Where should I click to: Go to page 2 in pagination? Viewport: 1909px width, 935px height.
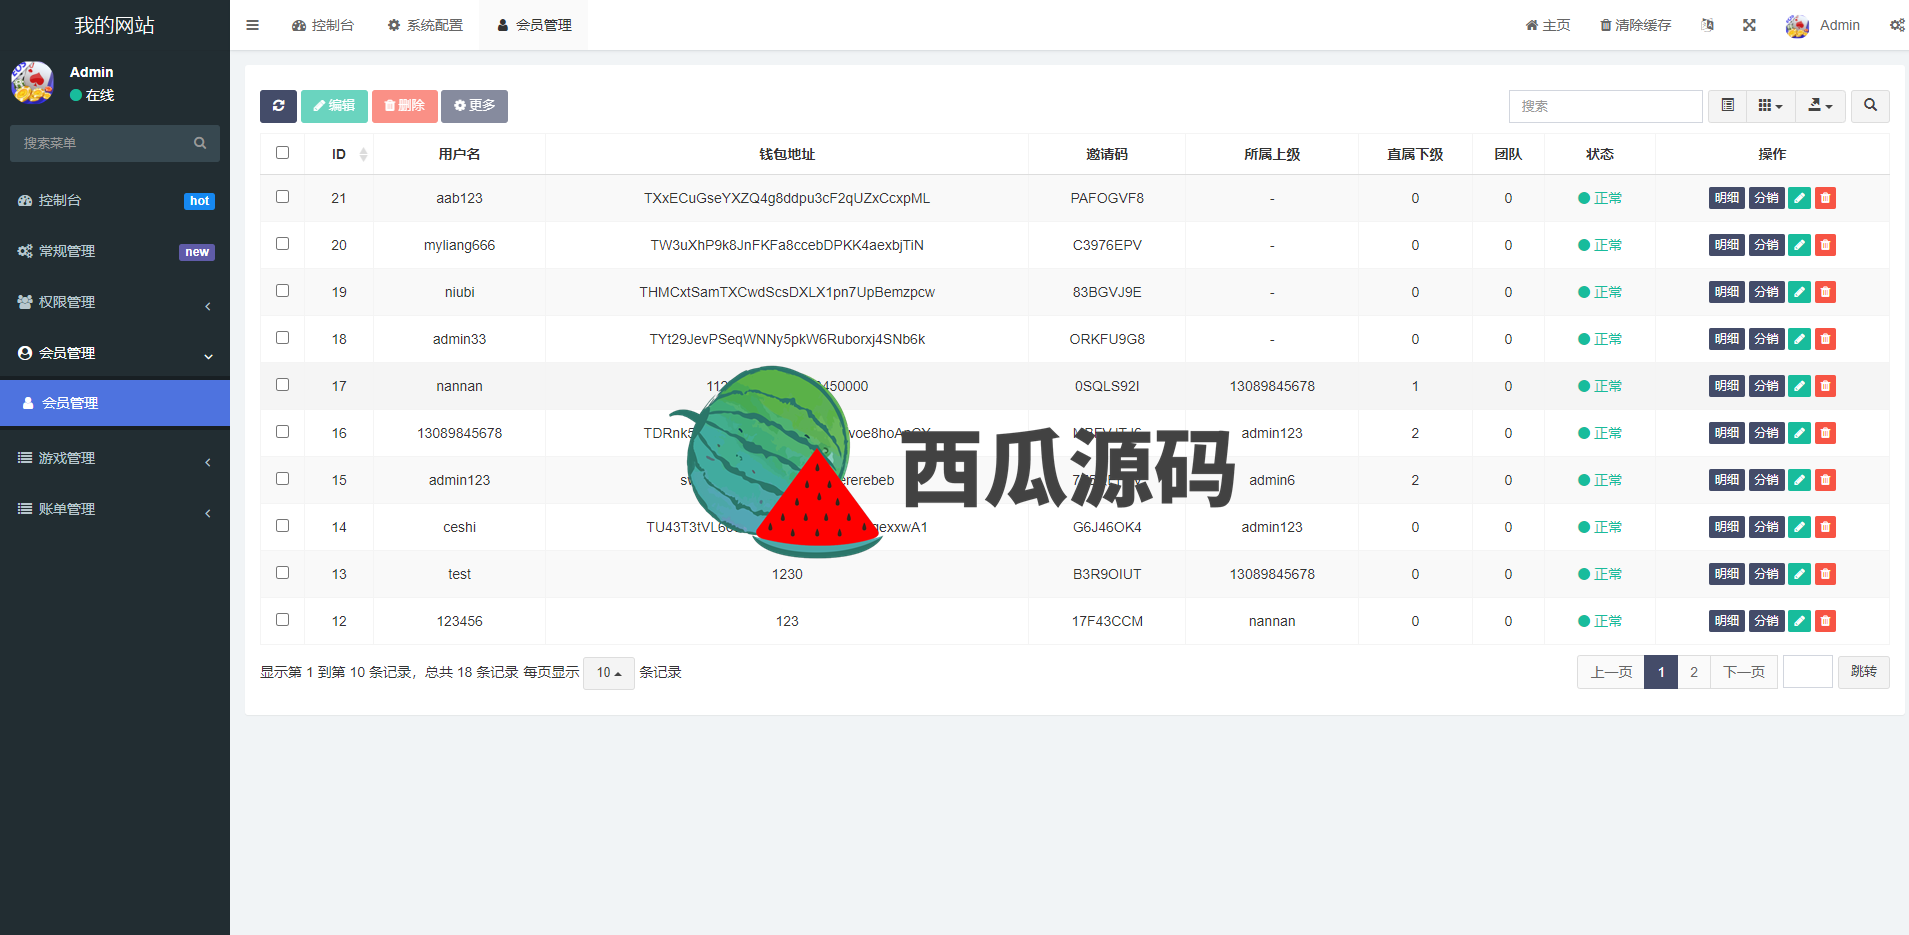click(1693, 672)
